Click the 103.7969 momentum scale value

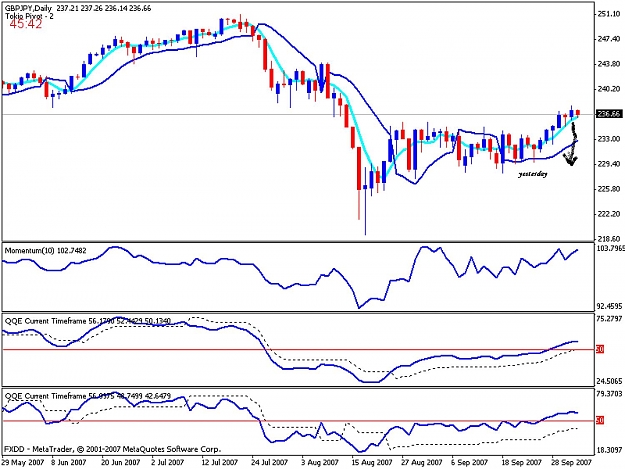pyautogui.click(x=610, y=249)
